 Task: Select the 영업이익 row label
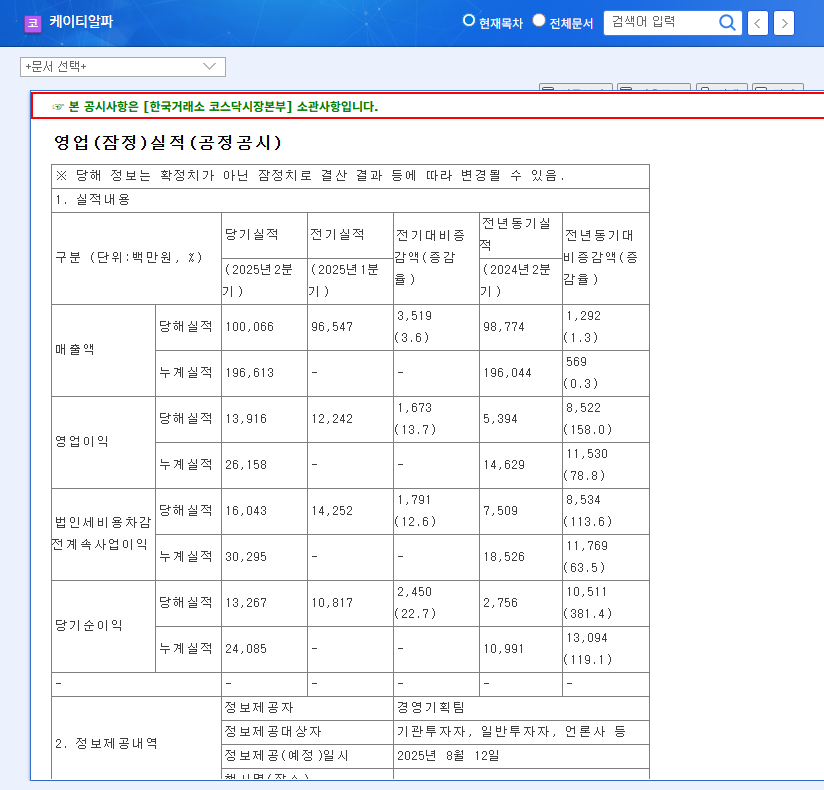(x=82, y=442)
